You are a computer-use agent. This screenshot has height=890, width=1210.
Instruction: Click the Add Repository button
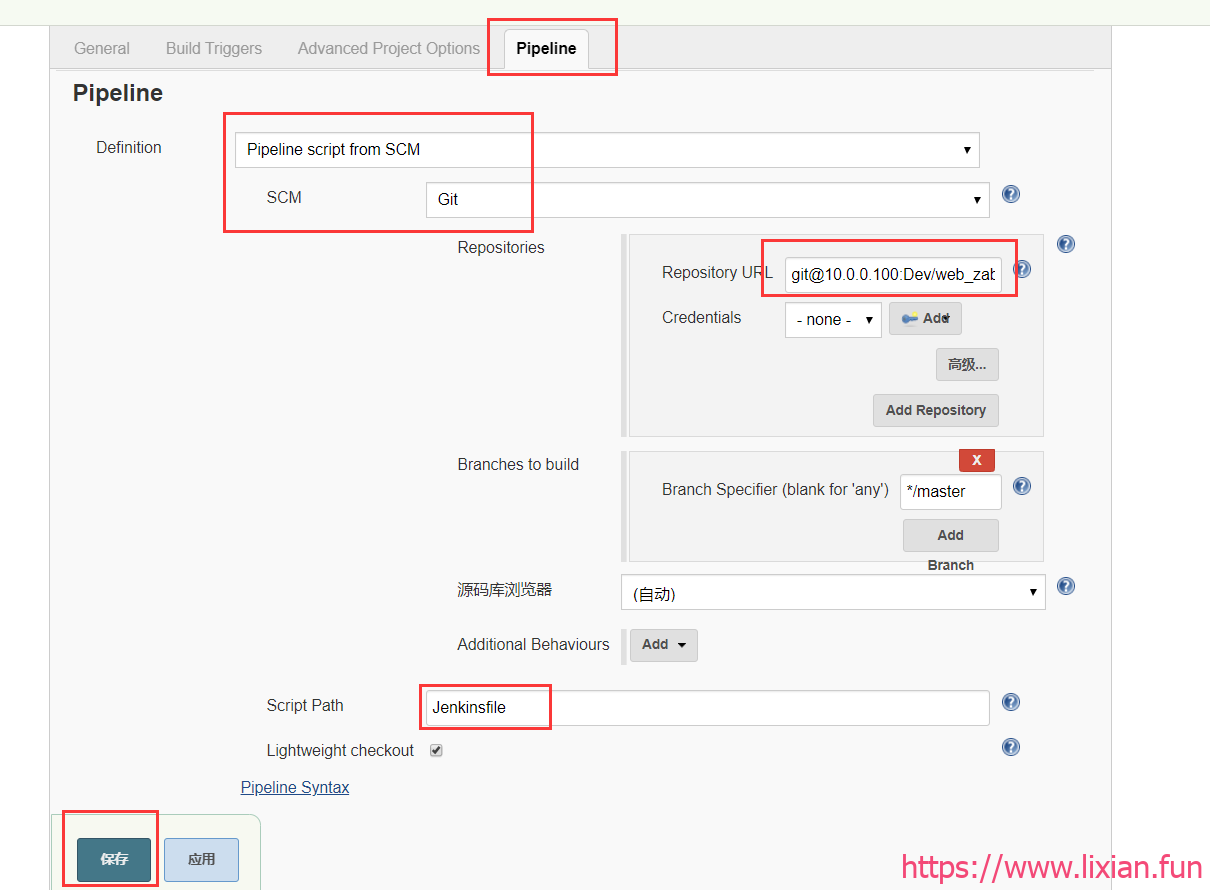936,410
